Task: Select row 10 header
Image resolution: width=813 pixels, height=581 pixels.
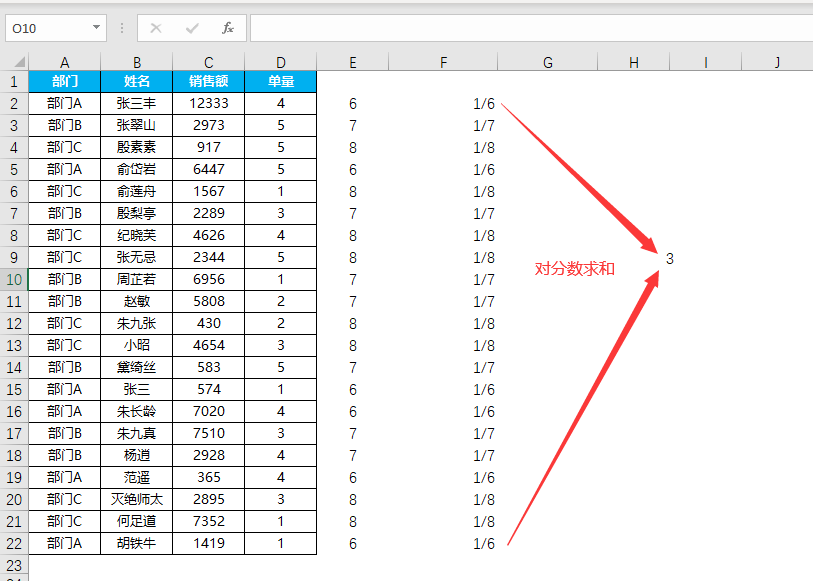Action: point(14,279)
